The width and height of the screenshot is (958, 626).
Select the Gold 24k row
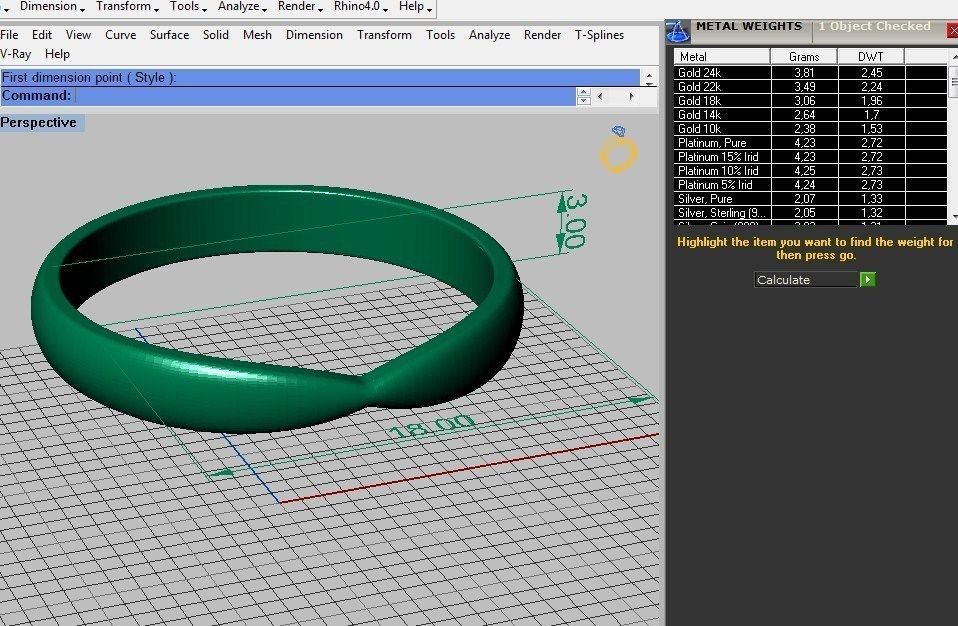click(x=811, y=73)
